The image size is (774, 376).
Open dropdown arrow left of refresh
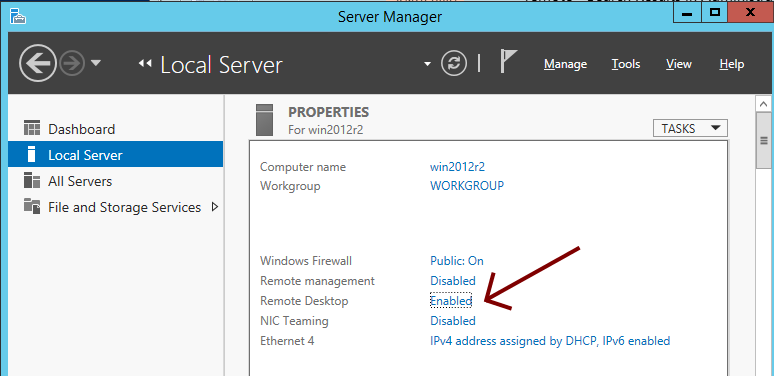(427, 64)
